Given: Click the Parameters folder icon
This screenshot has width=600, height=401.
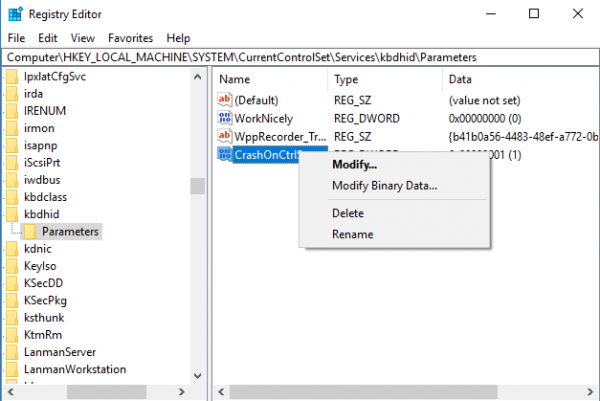Looking at the screenshot, I should (31, 231).
